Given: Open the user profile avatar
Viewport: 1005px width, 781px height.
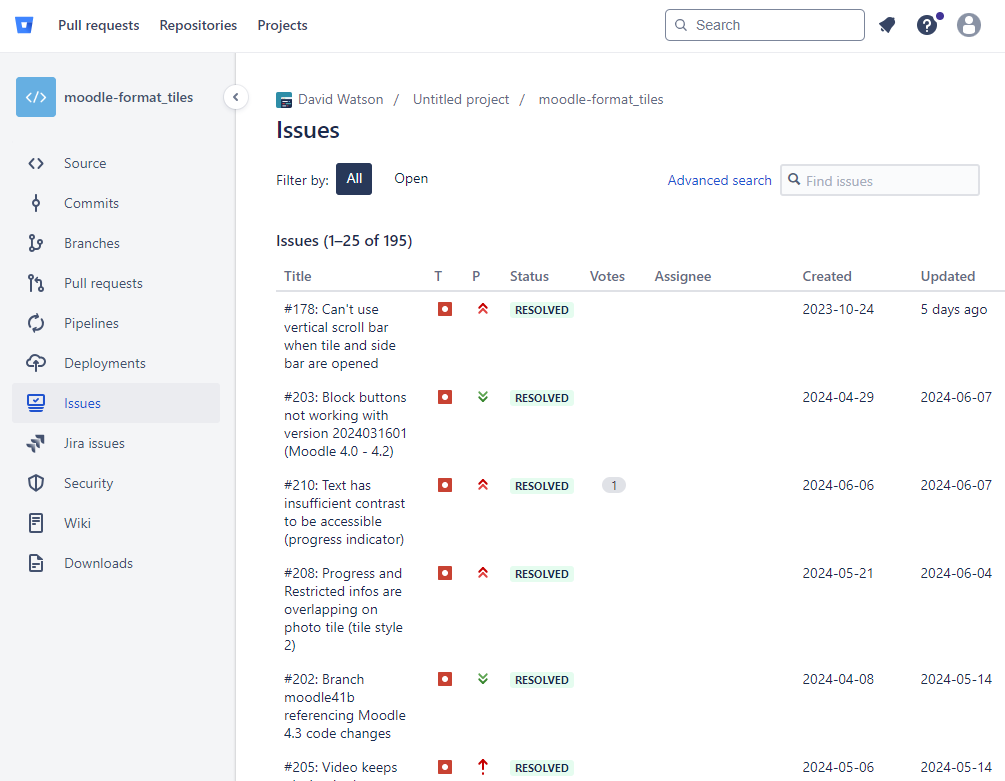Looking at the screenshot, I should tap(968, 25).
